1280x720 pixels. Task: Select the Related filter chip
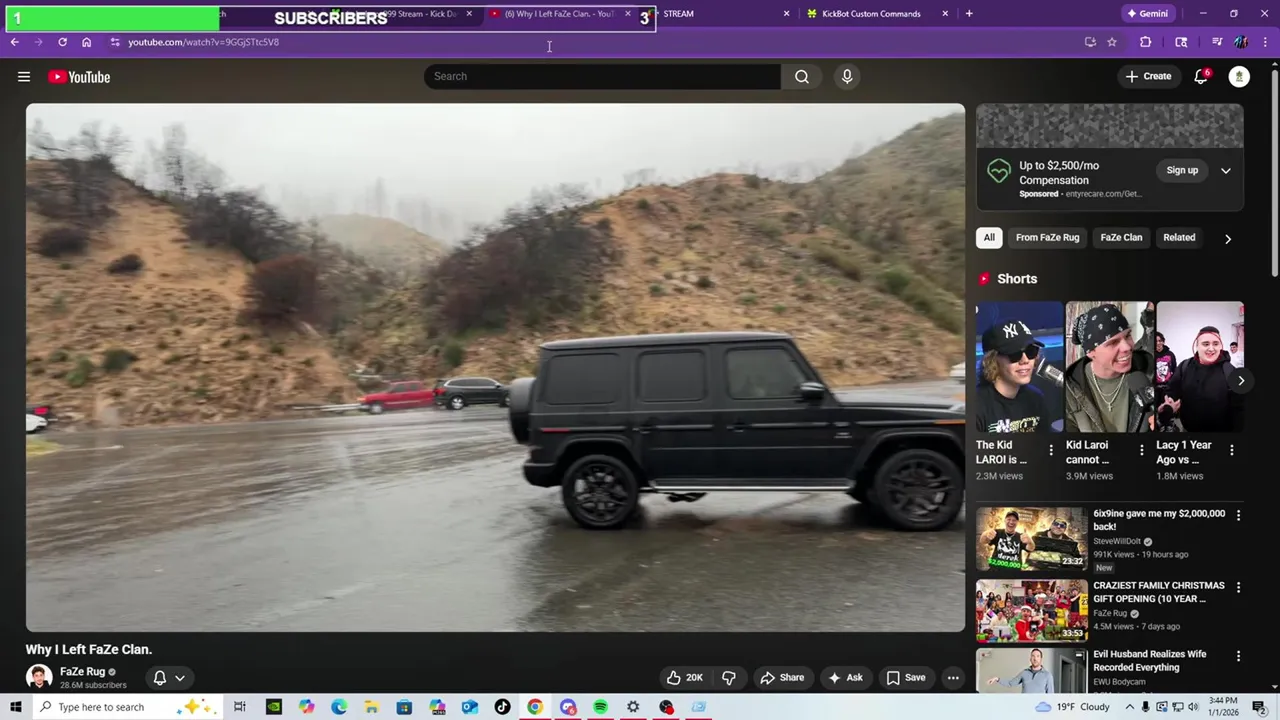(1179, 238)
